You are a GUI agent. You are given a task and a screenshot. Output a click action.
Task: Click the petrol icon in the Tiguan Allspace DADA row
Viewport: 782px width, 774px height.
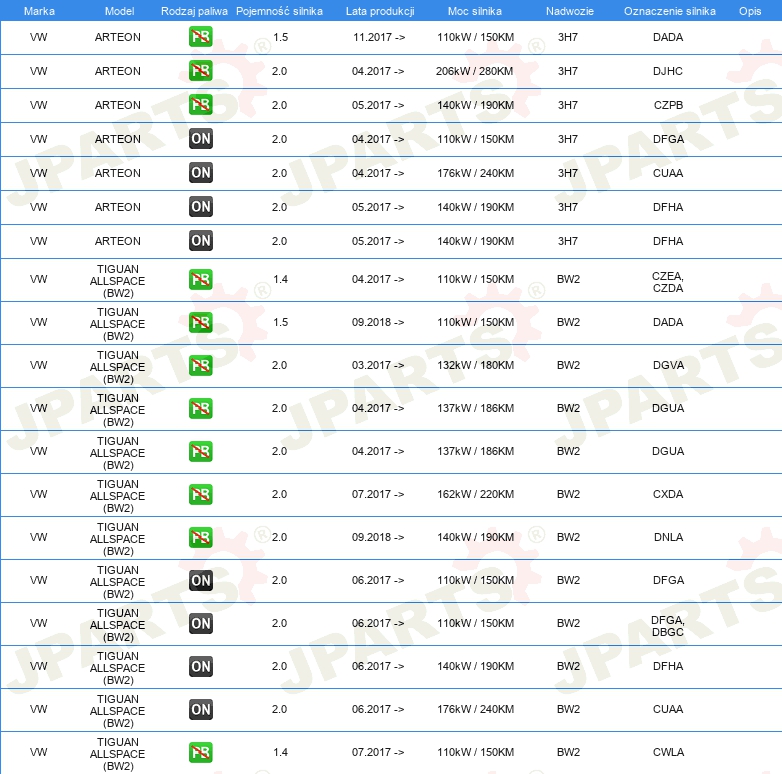pyautogui.click(x=200, y=322)
